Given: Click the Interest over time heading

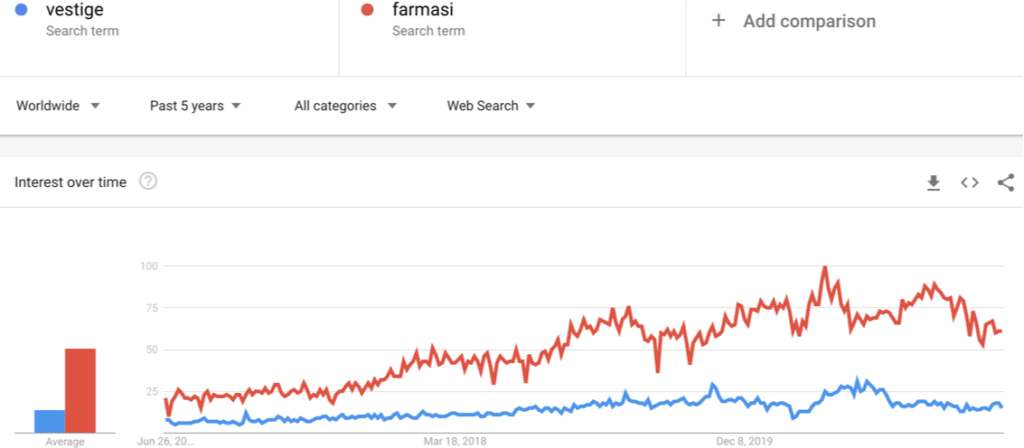Looking at the screenshot, I should pos(71,182).
